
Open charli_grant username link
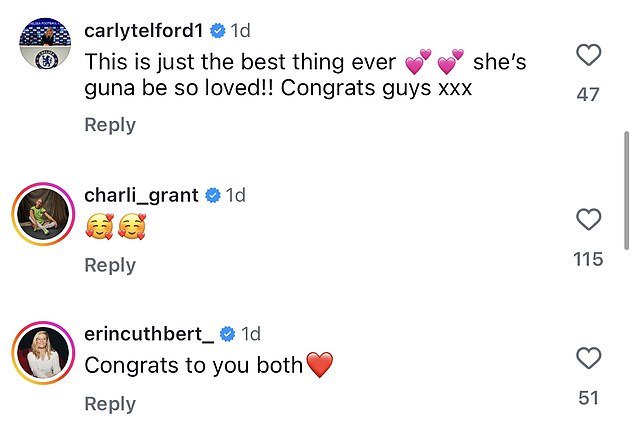point(141,195)
